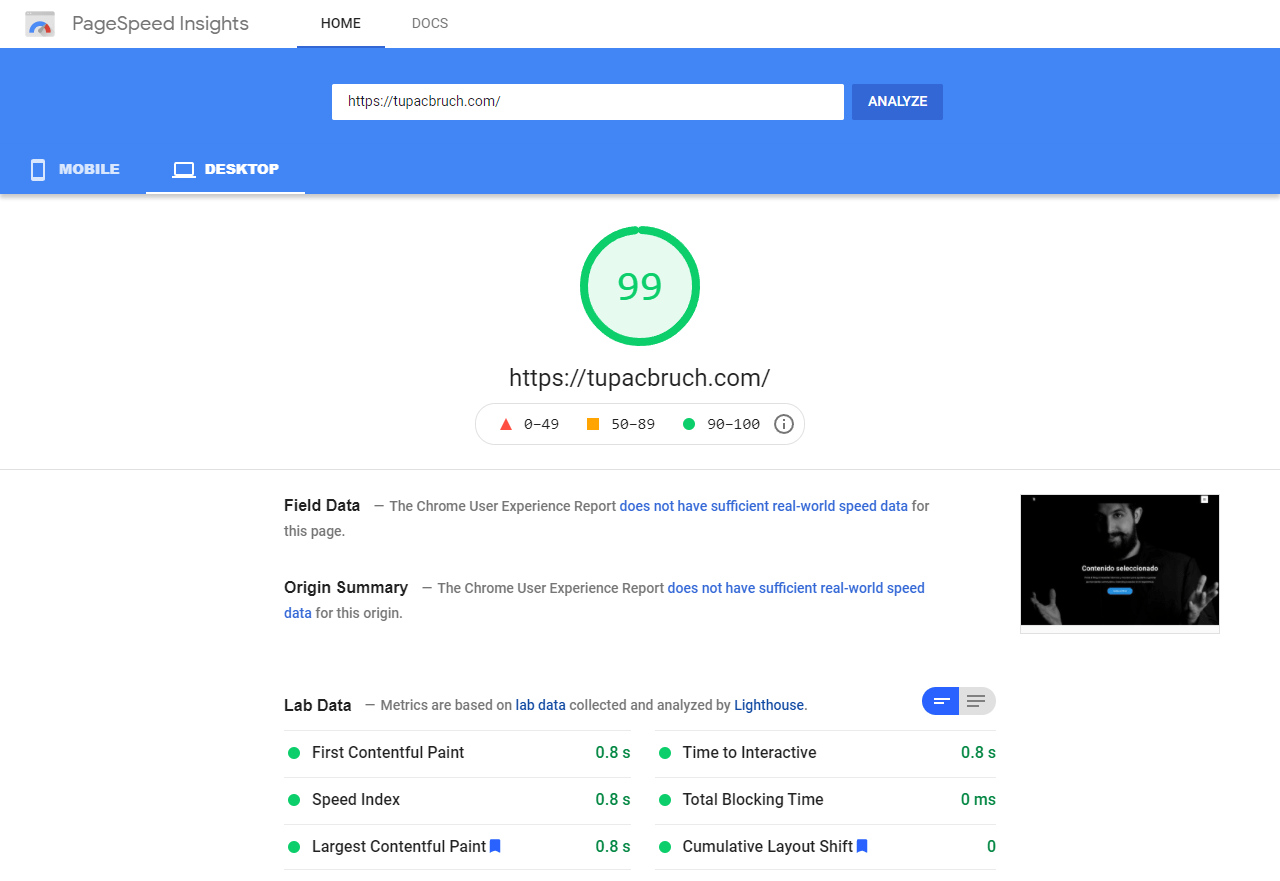Click the page screenshot thumbnail
Viewport: 1280px width, 881px height.
(1119, 560)
